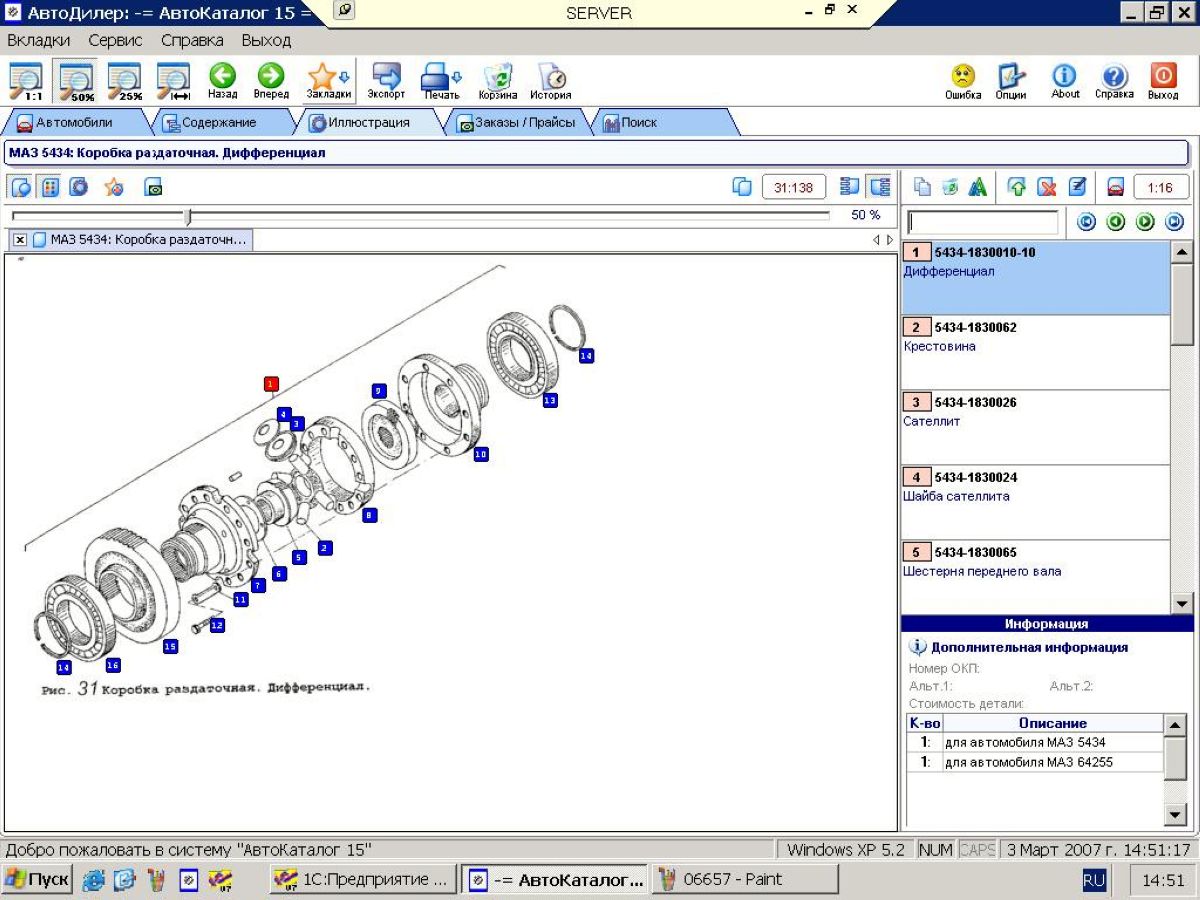
Task: Click the 31:138 page counter button
Action: click(794, 187)
